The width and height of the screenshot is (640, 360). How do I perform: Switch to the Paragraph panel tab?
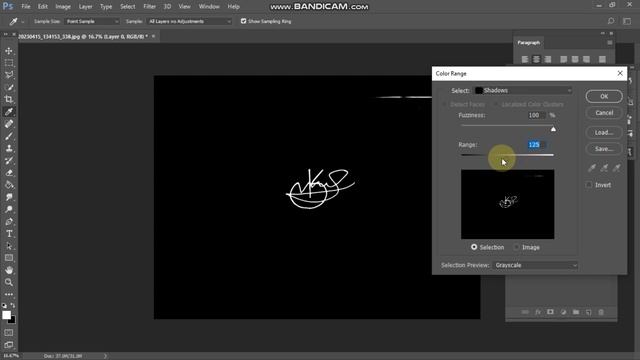tap(529, 42)
